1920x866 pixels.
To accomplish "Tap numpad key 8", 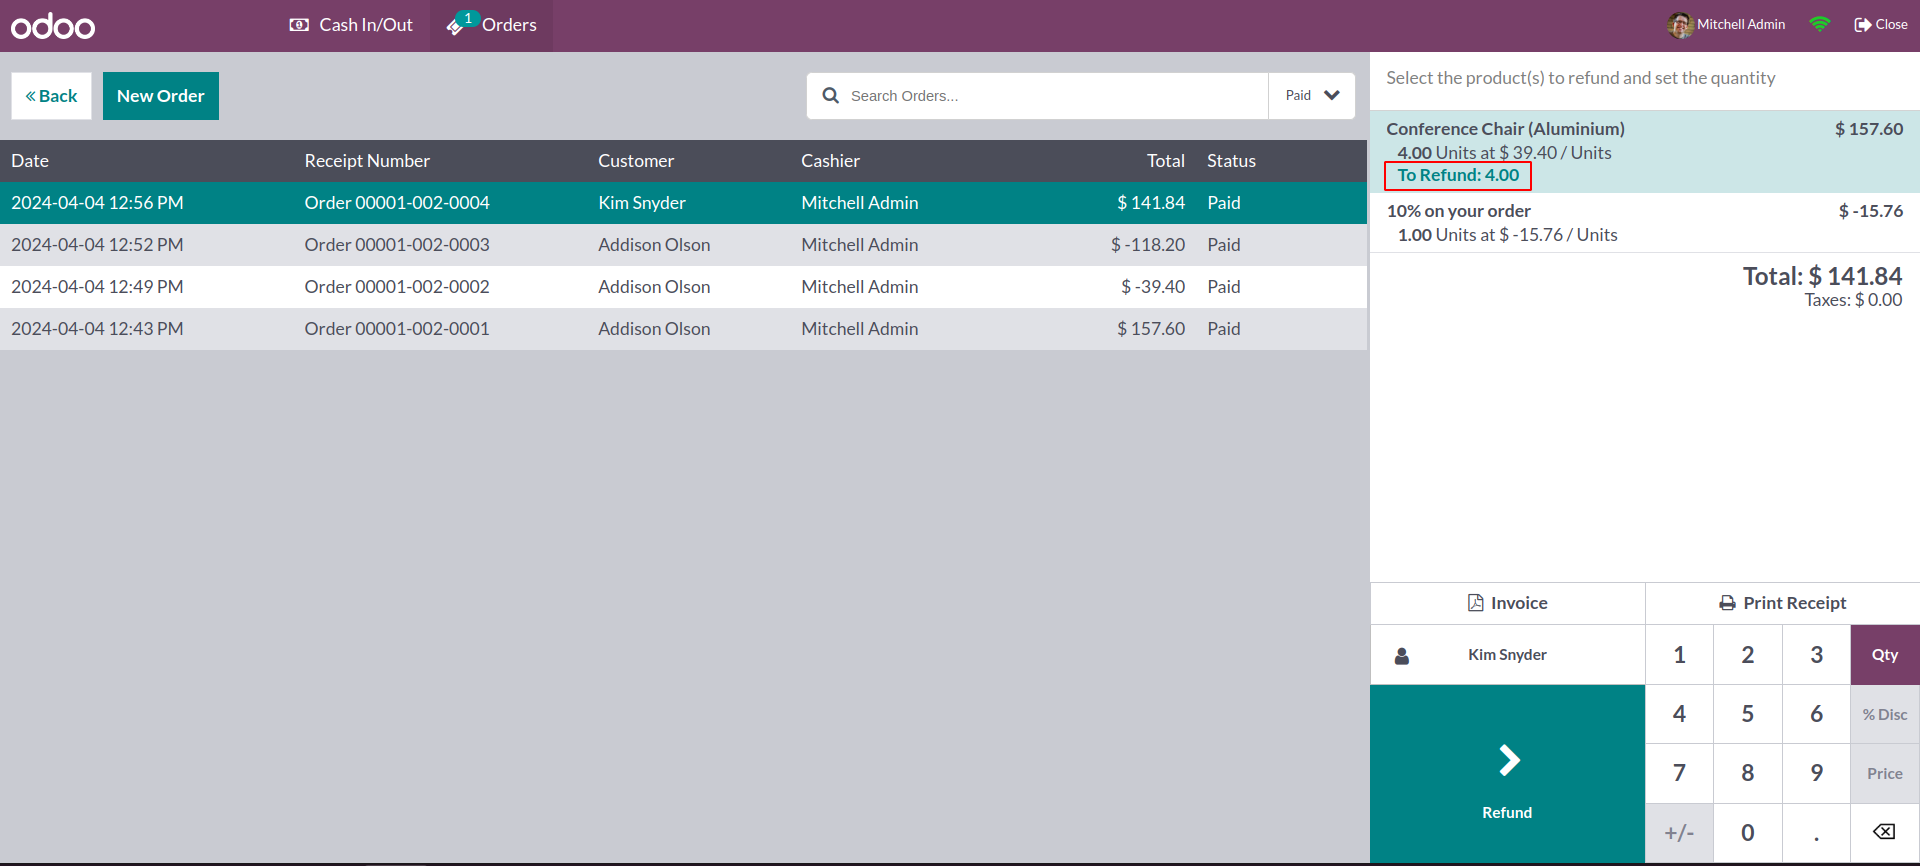I will [1748, 773].
